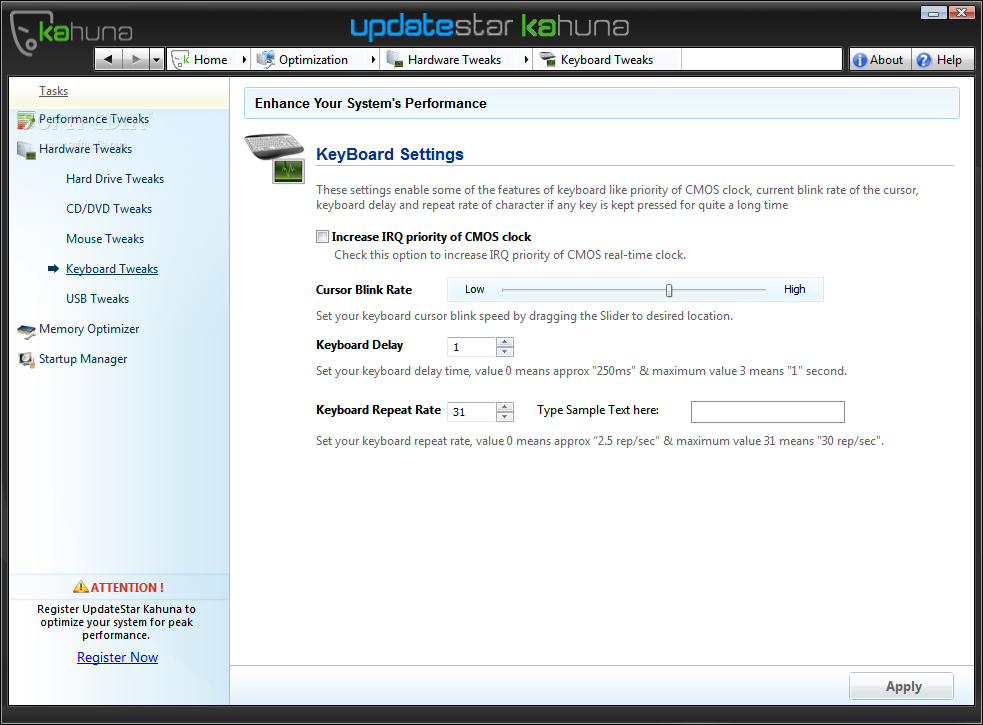Click the Type Sample Text input box
Screen dimensions: 983x725
(767, 412)
